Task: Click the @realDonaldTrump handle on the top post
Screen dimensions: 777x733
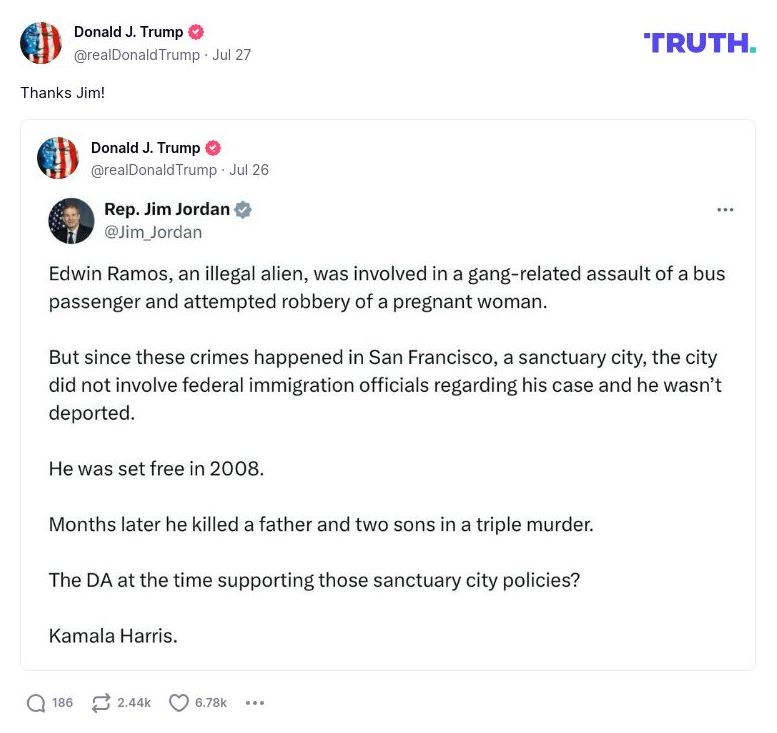Action: (x=137, y=54)
